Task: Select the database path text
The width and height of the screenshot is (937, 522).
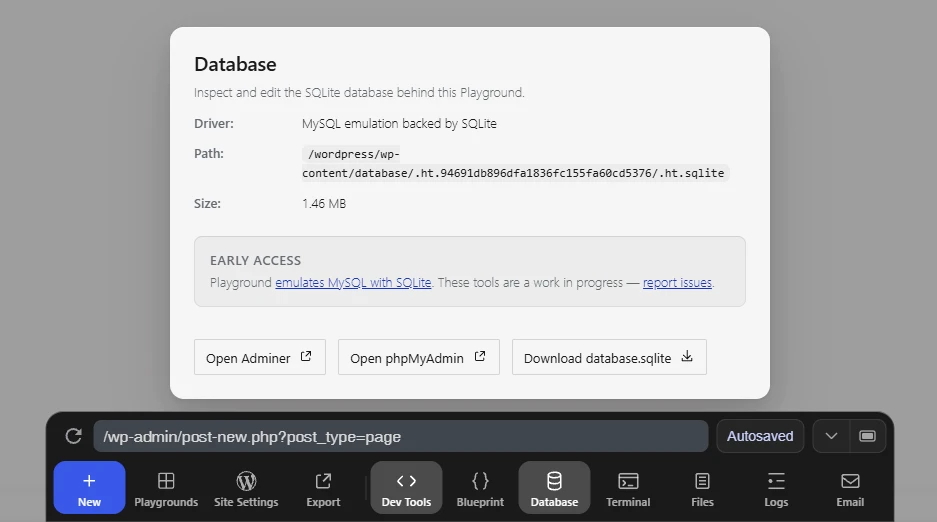Action: click(515, 164)
